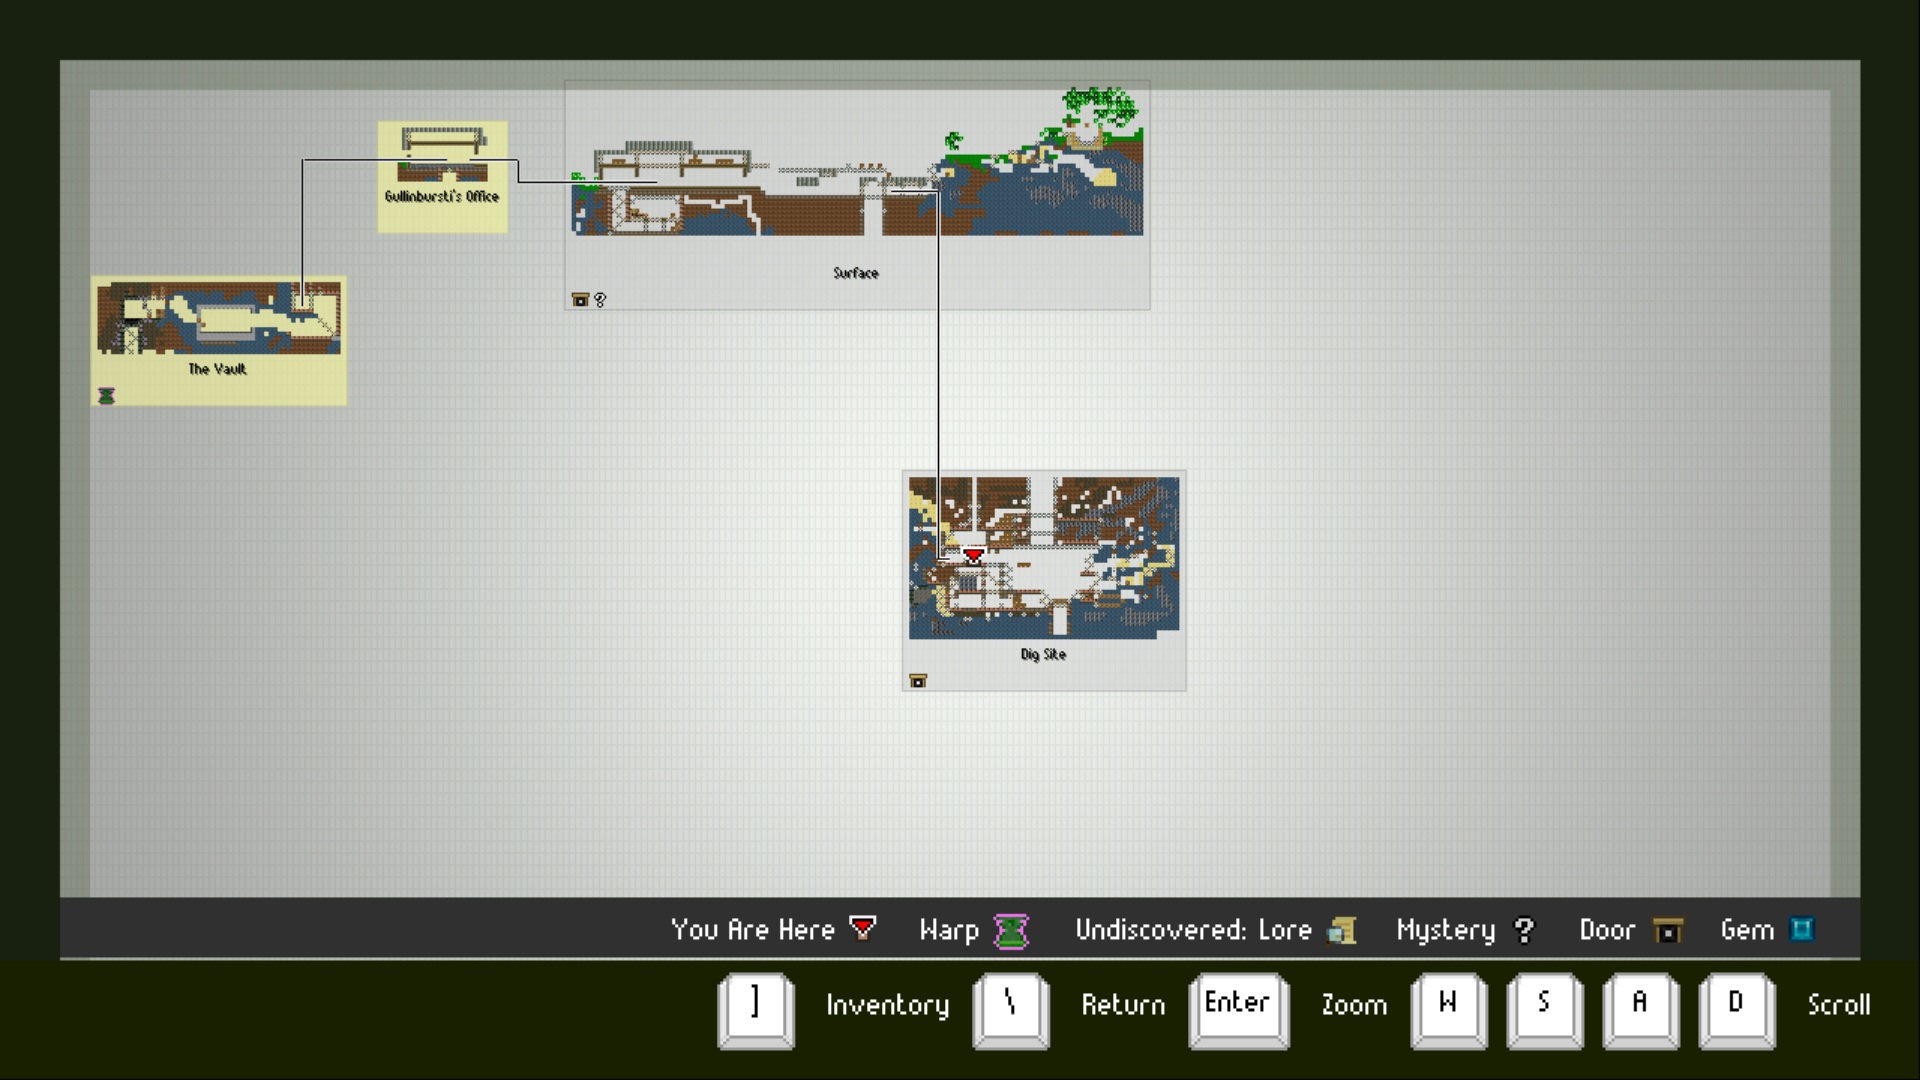Click the Gem legend icon
The height and width of the screenshot is (1080, 1920).
pos(1801,930)
